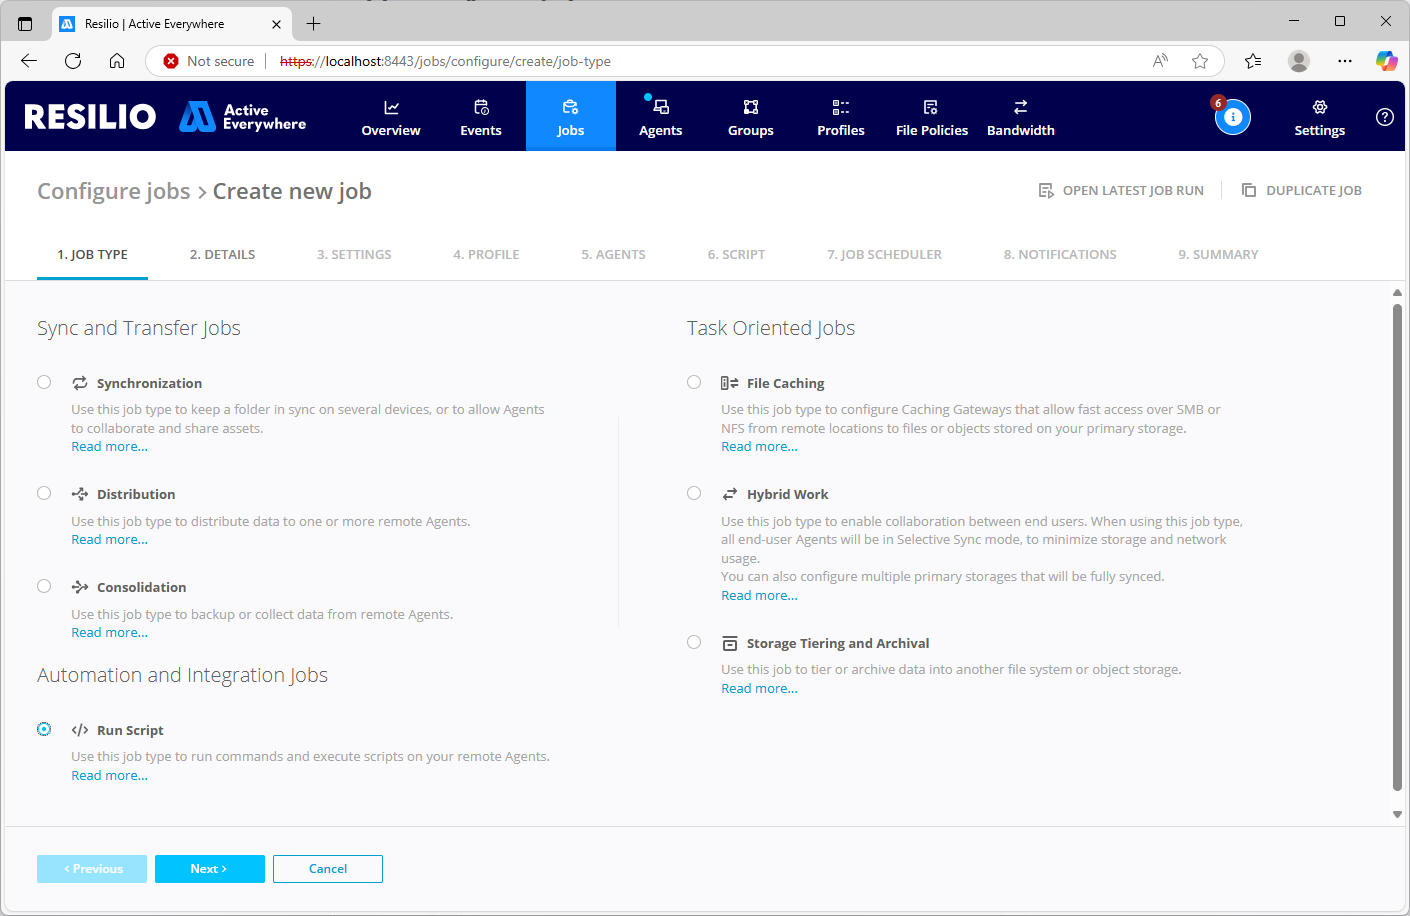Open File Policies page
The image size is (1410, 916).
(931, 117)
